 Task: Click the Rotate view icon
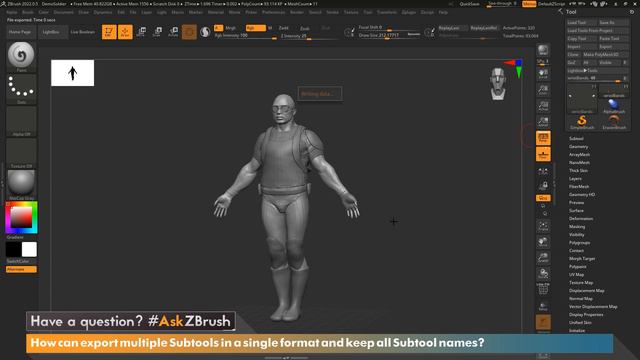(x=543, y=273)
